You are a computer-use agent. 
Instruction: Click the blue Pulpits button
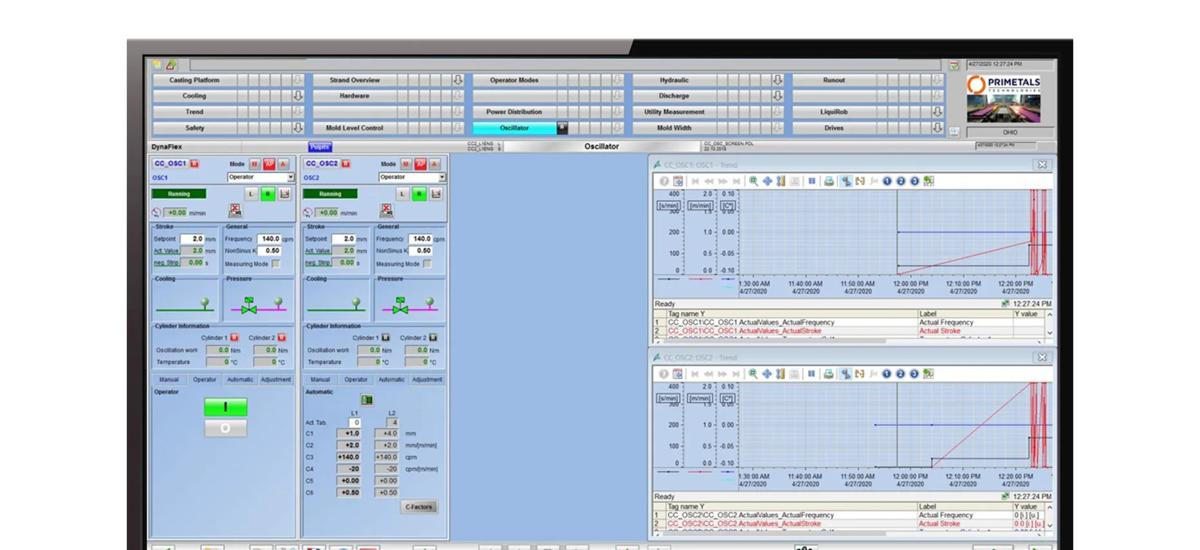tap(320, 146)
